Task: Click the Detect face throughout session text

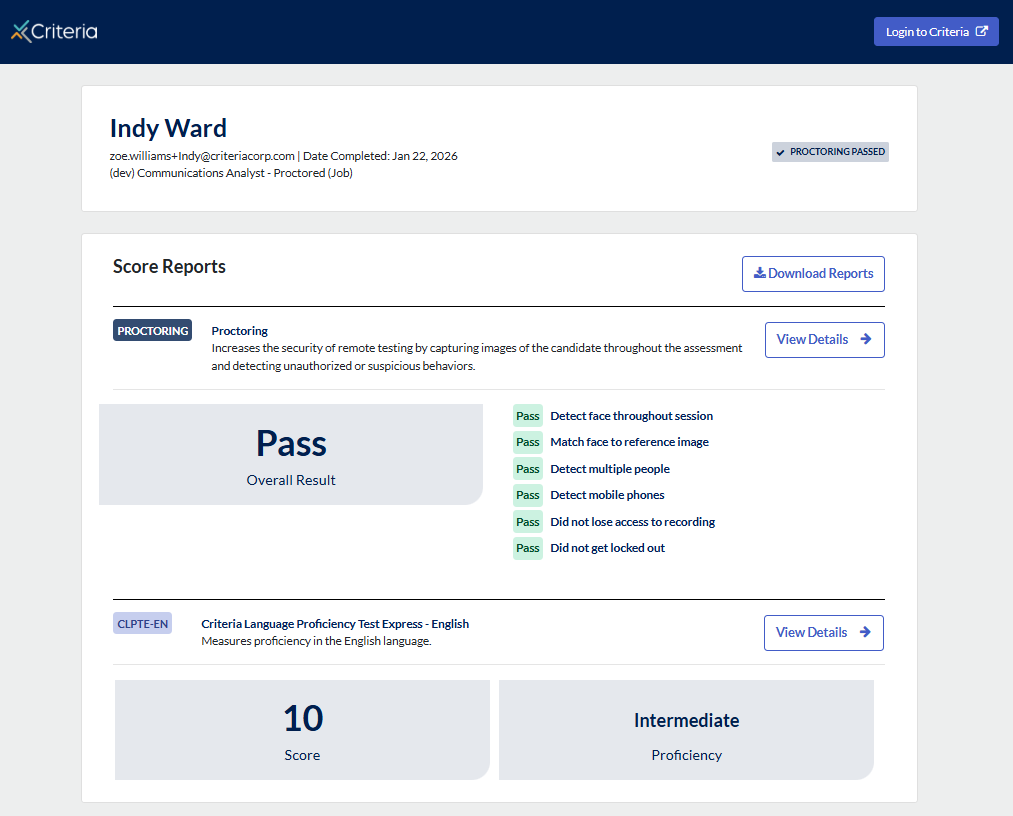Action: coord(632,416)
